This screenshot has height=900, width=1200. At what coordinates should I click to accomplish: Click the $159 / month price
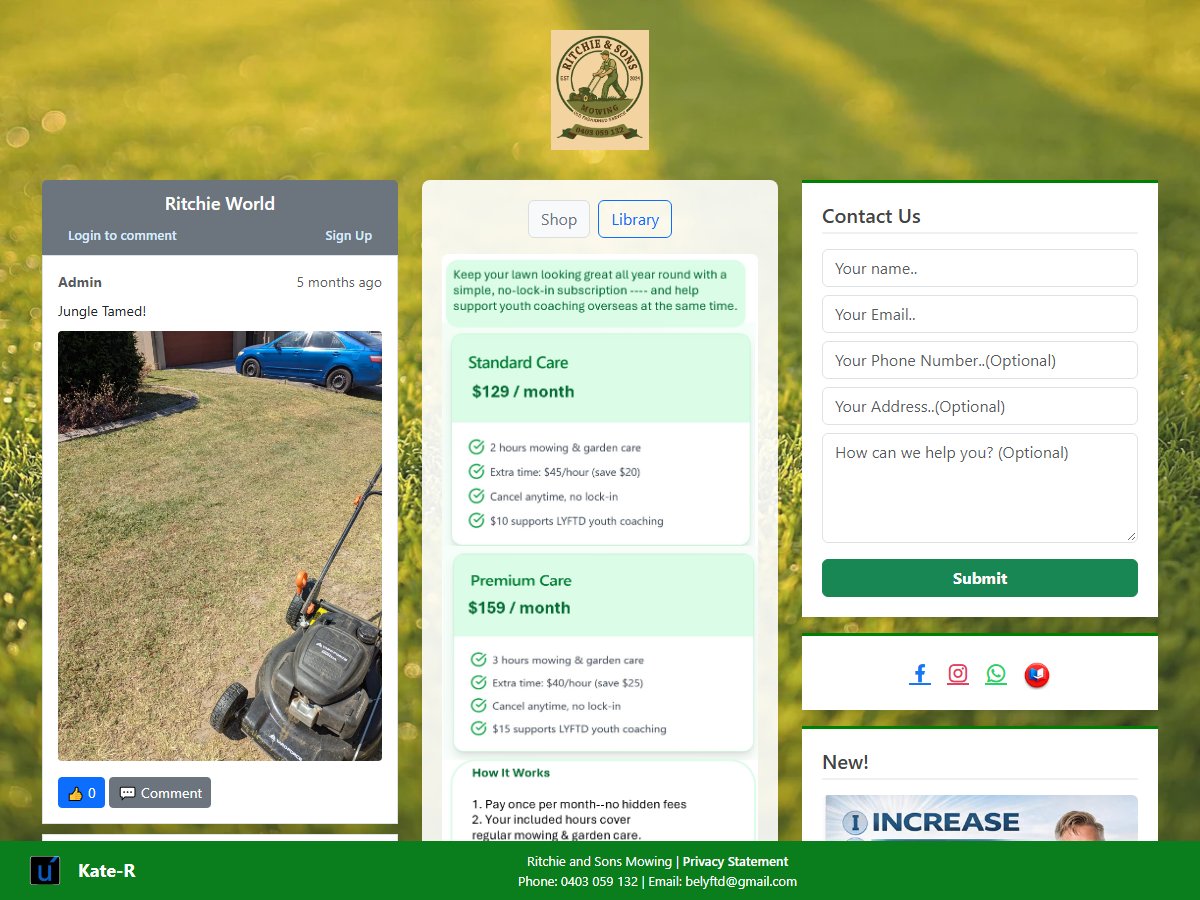(x=519, y=607)
